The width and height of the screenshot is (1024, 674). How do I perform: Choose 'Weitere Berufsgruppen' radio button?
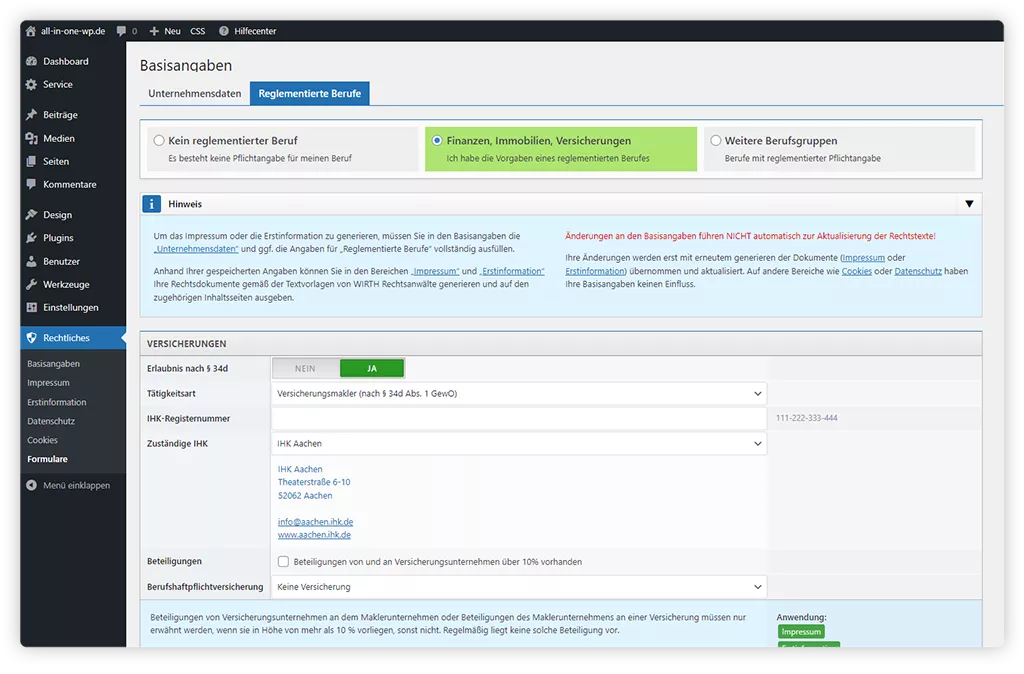pyautogui.click(x=715, y=141)
